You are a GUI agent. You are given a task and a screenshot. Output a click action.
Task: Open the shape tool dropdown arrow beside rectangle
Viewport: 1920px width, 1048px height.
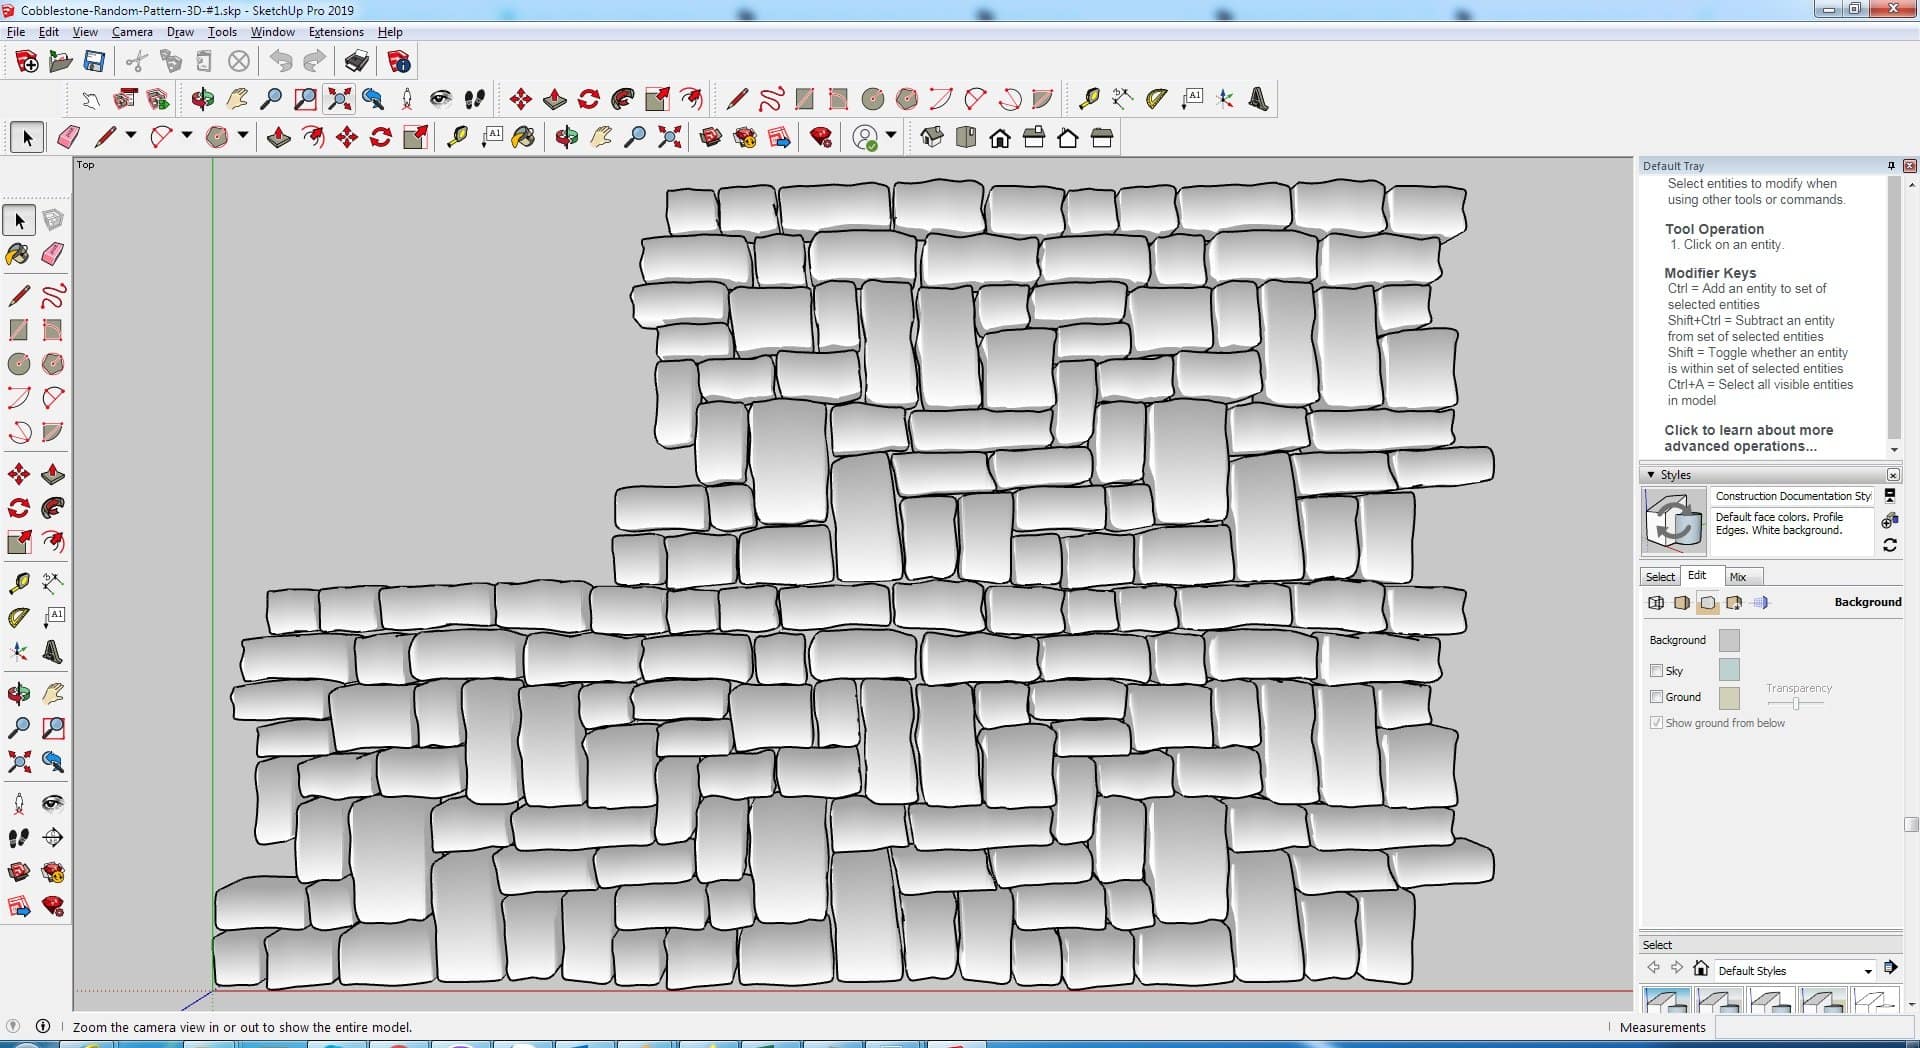(242, 136)
